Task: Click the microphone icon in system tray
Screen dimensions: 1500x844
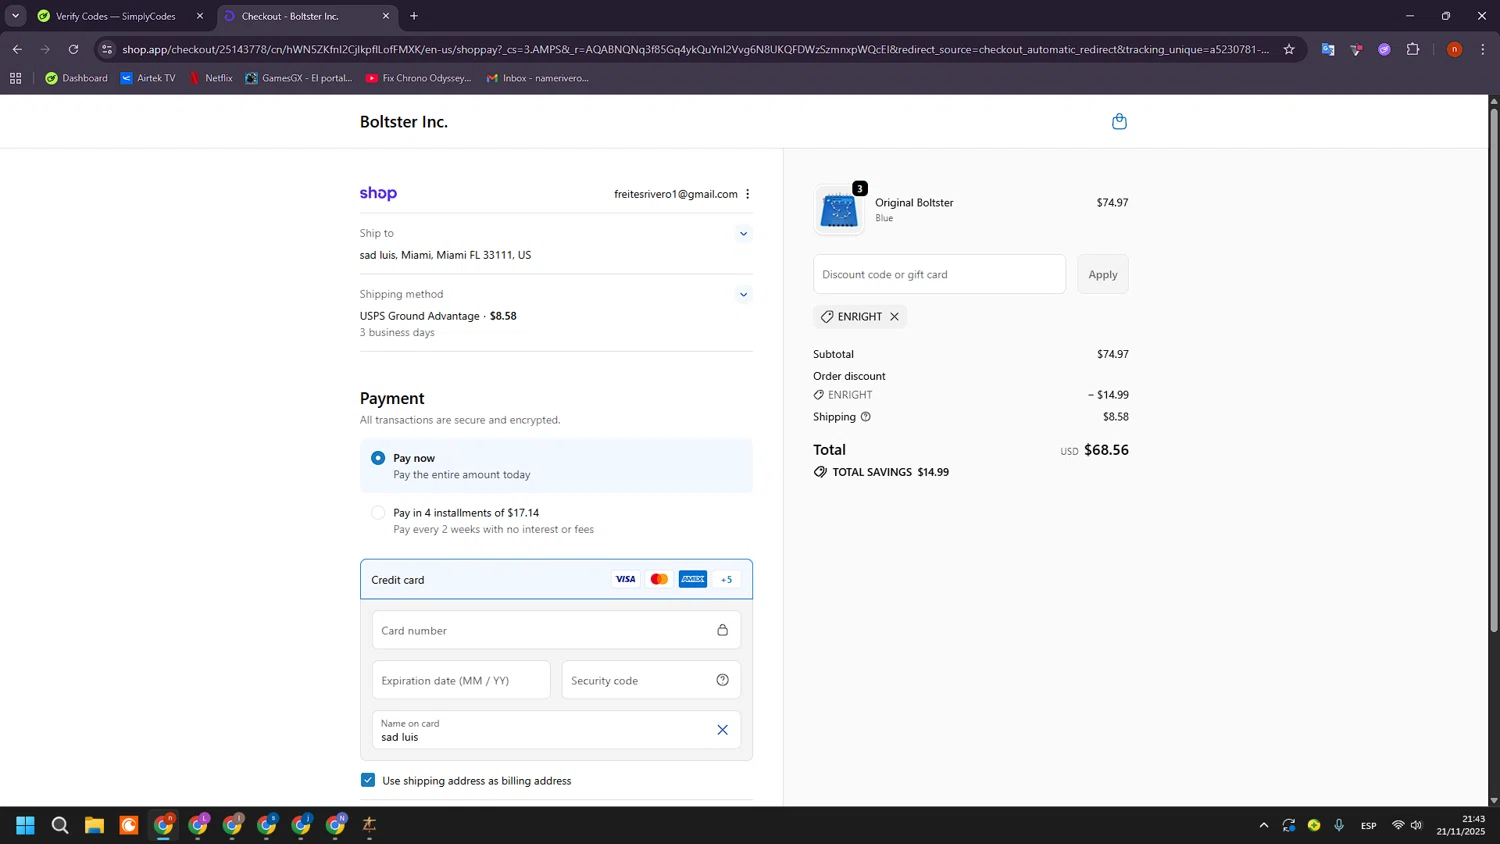Action: [1339, 825]
